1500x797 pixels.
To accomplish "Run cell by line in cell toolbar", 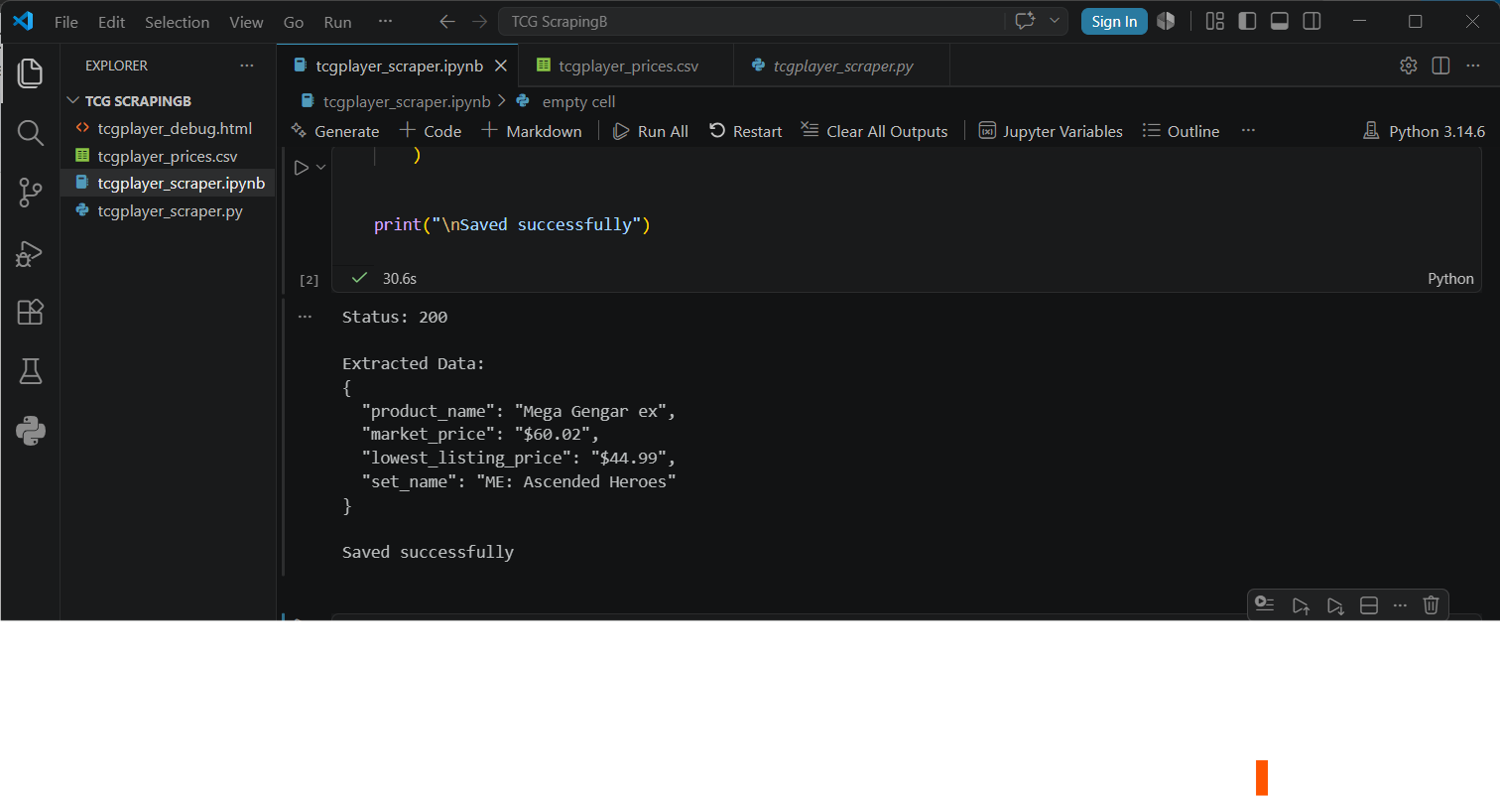I will (1265, 604).
